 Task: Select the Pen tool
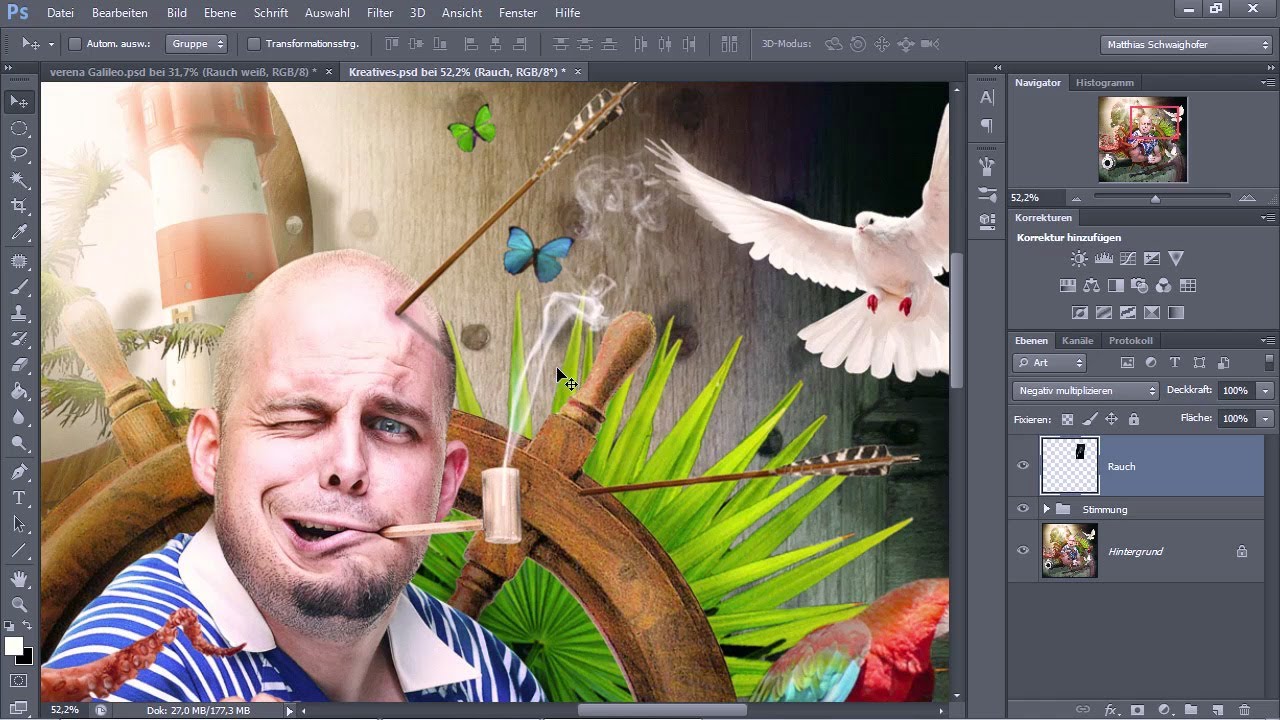coord(19,471)
